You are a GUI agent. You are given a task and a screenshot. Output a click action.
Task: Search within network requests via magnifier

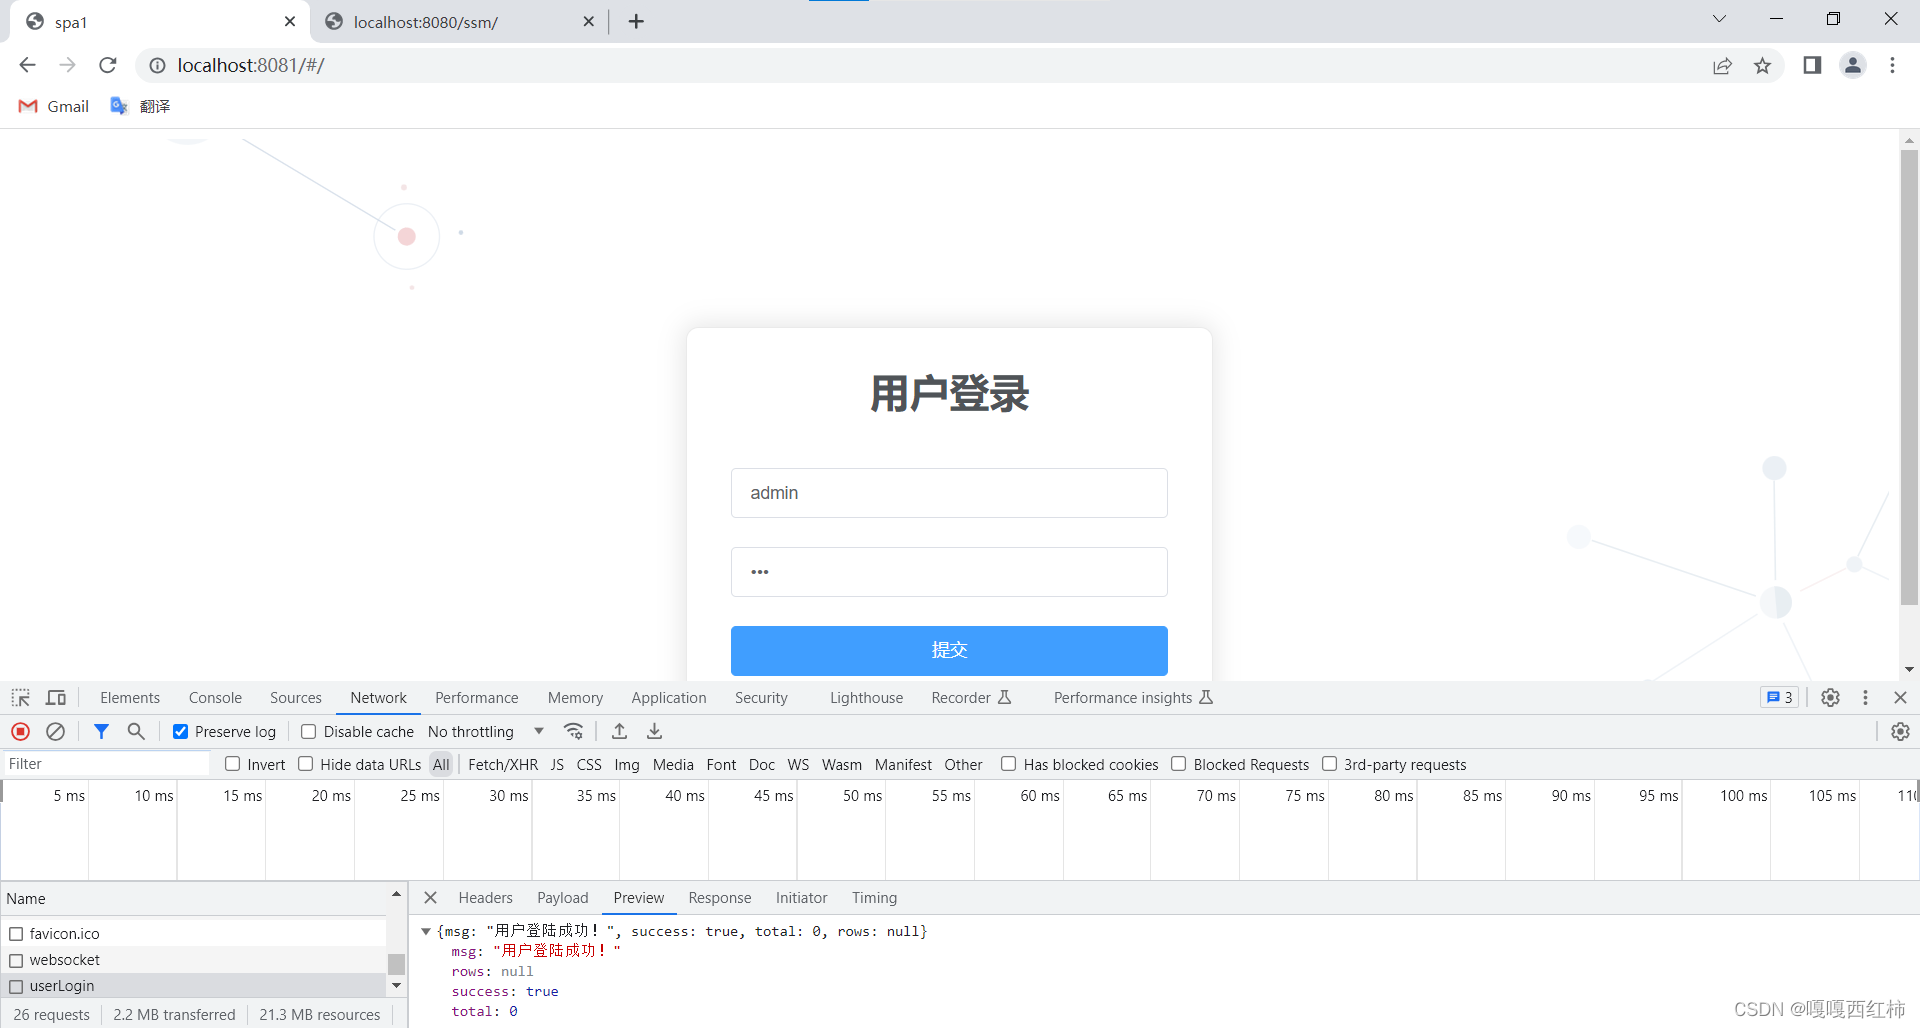pyautogui.click(x=136, y=731)
